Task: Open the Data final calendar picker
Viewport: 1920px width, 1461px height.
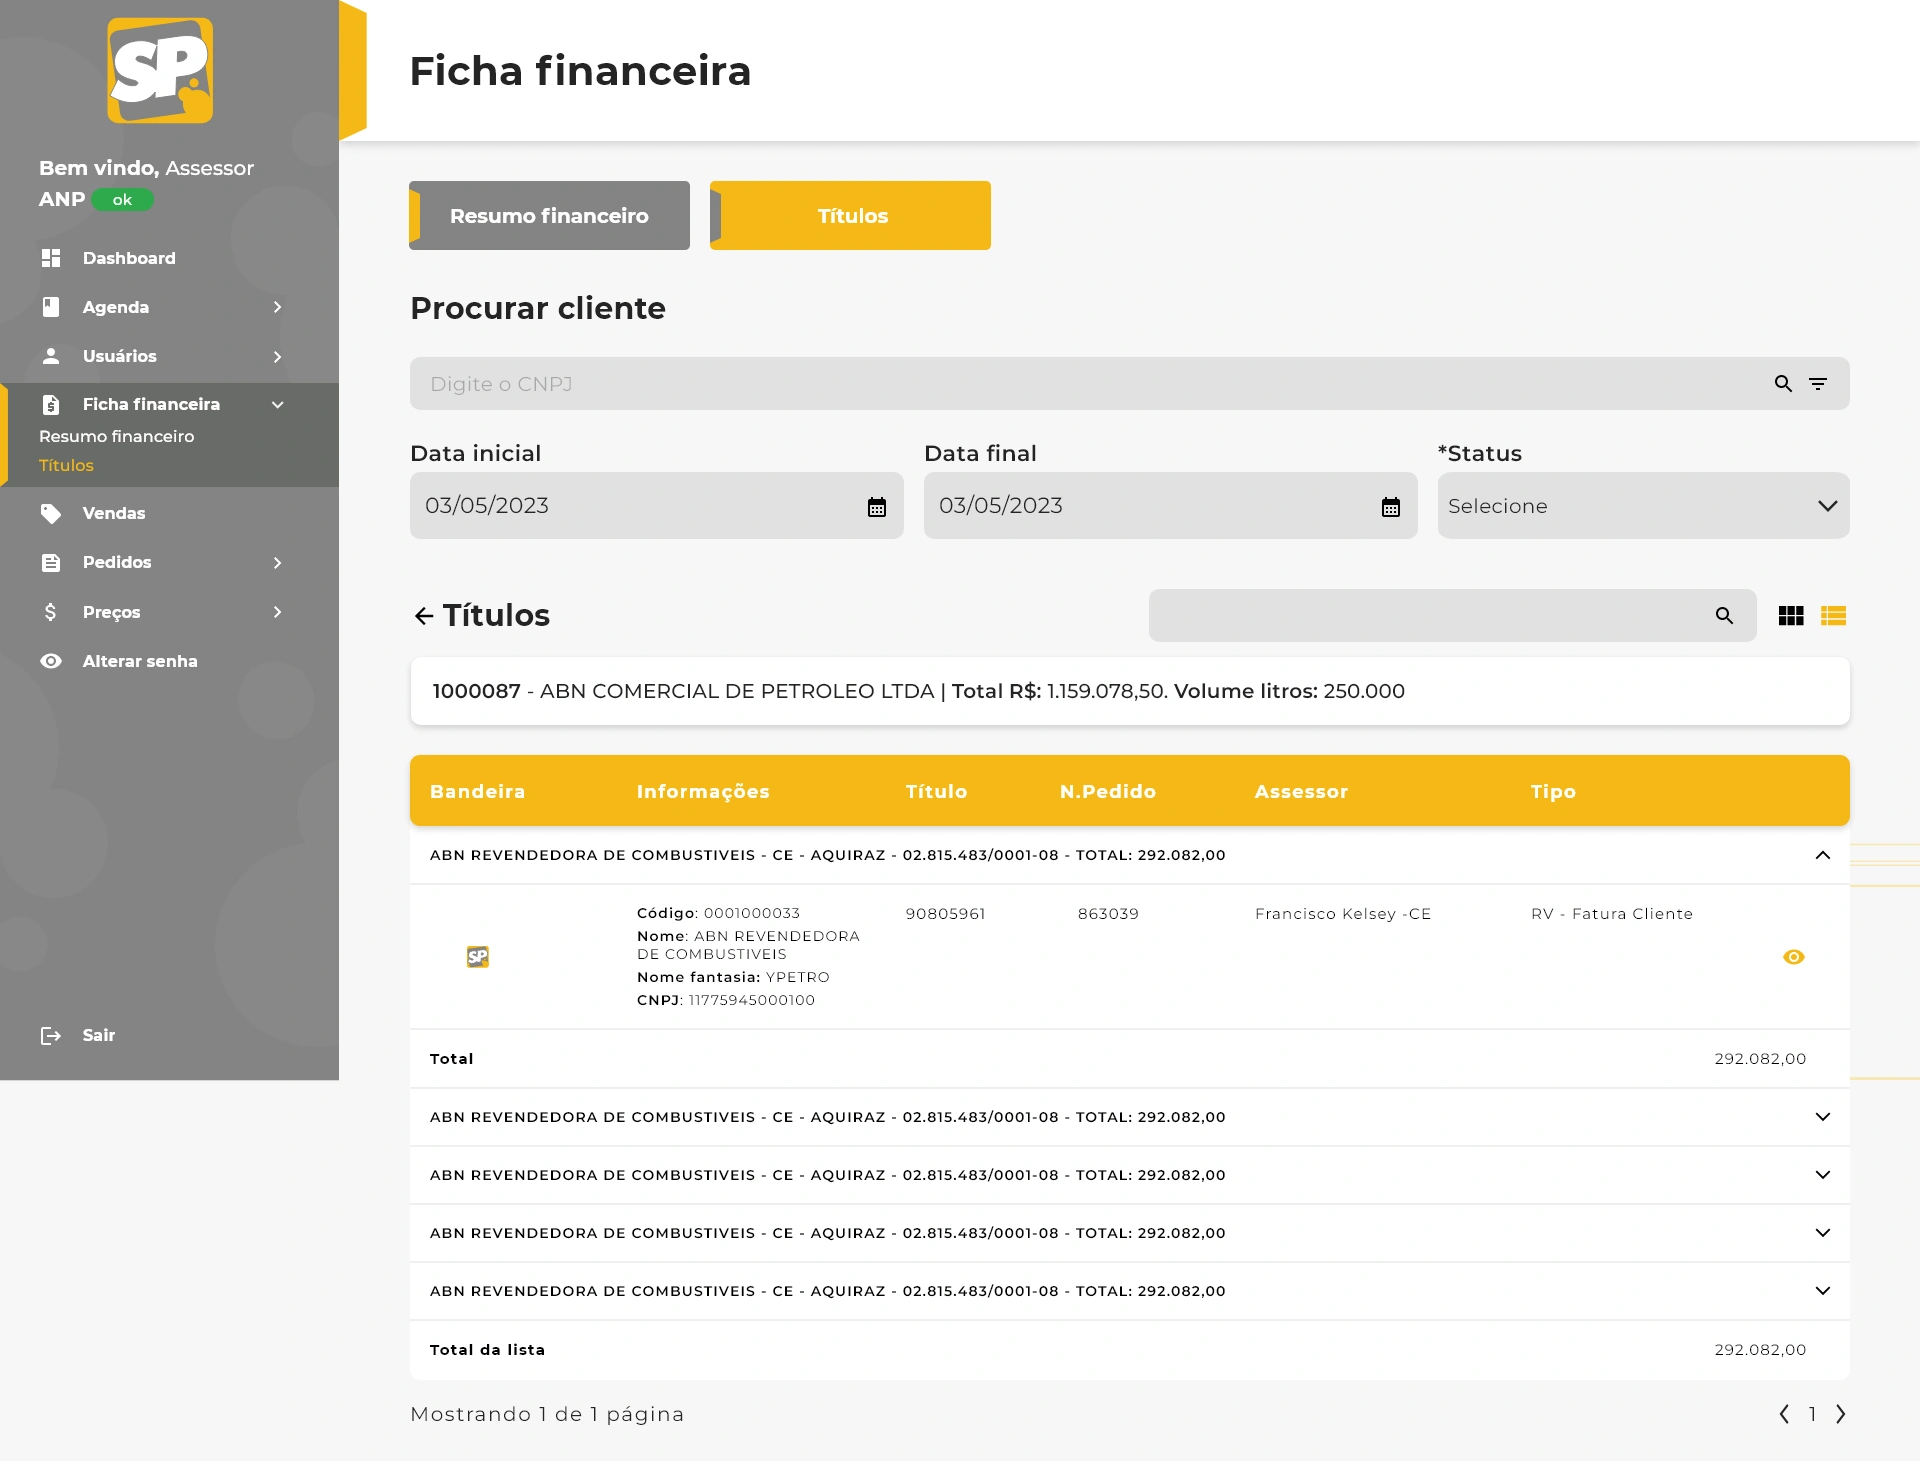Action: [x=1391, y=507]
